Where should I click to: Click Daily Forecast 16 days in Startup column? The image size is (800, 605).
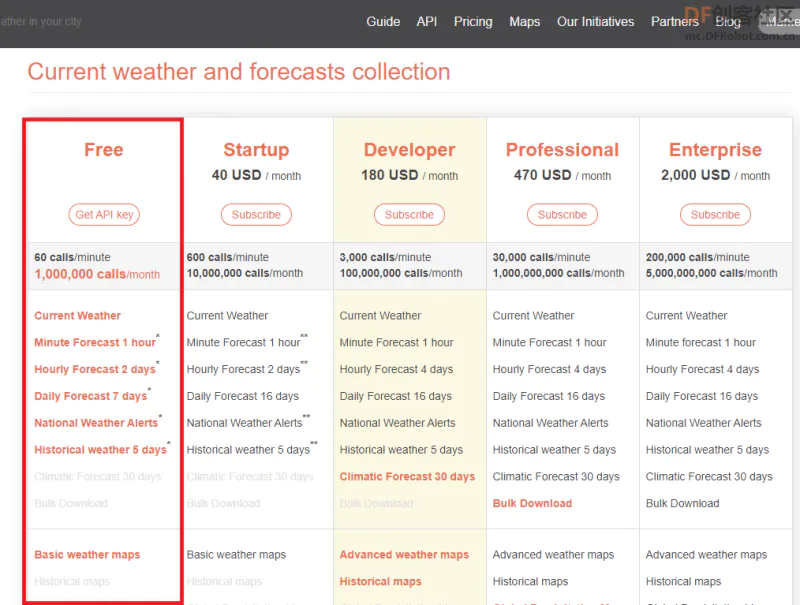pyautogui.click(x=243, y=396)
